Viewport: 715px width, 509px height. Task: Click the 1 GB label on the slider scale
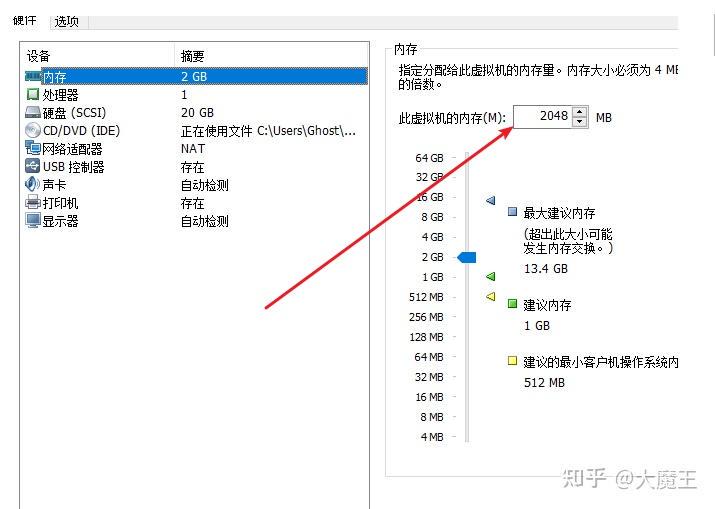[x=432, y=277]
